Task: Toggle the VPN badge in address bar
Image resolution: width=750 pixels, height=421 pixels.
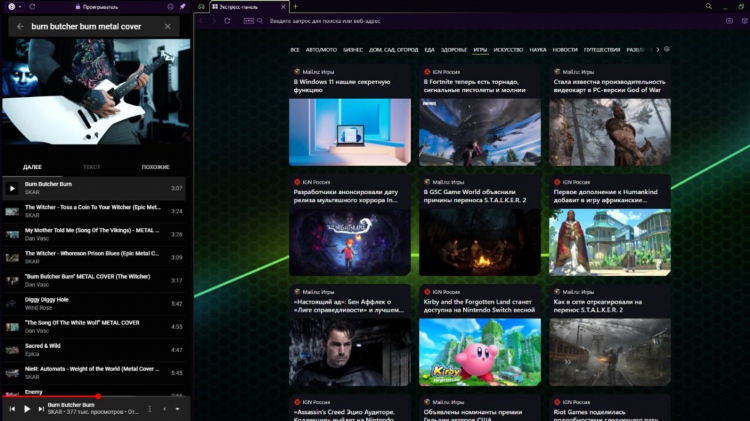Action: [249, 21]
